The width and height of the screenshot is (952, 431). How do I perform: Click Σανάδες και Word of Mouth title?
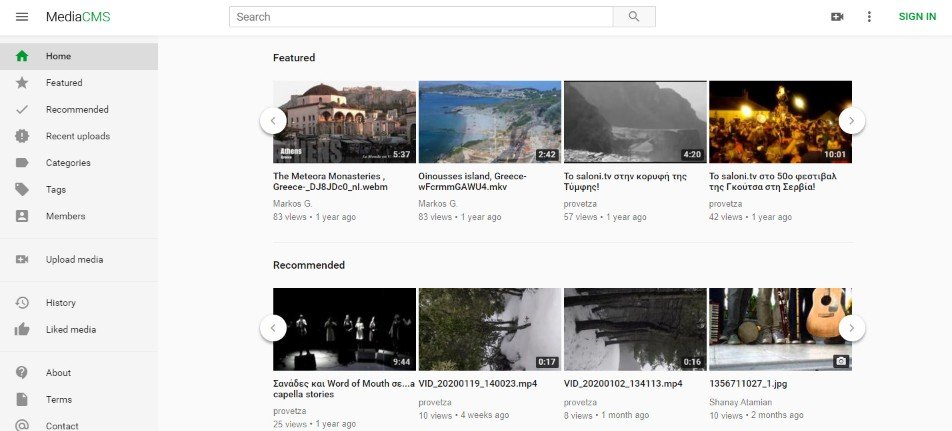point(344,389)
